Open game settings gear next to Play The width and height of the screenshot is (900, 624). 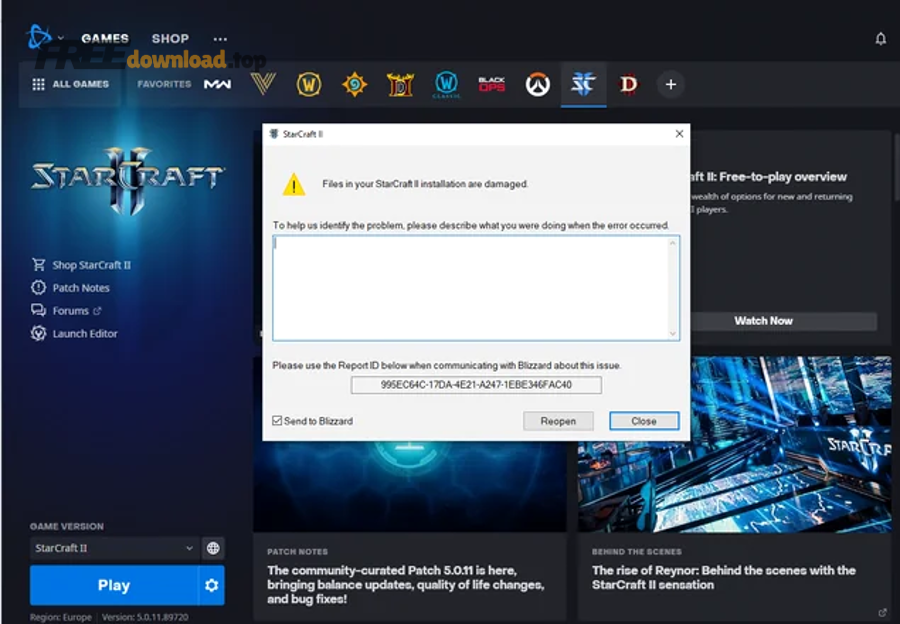211,585
